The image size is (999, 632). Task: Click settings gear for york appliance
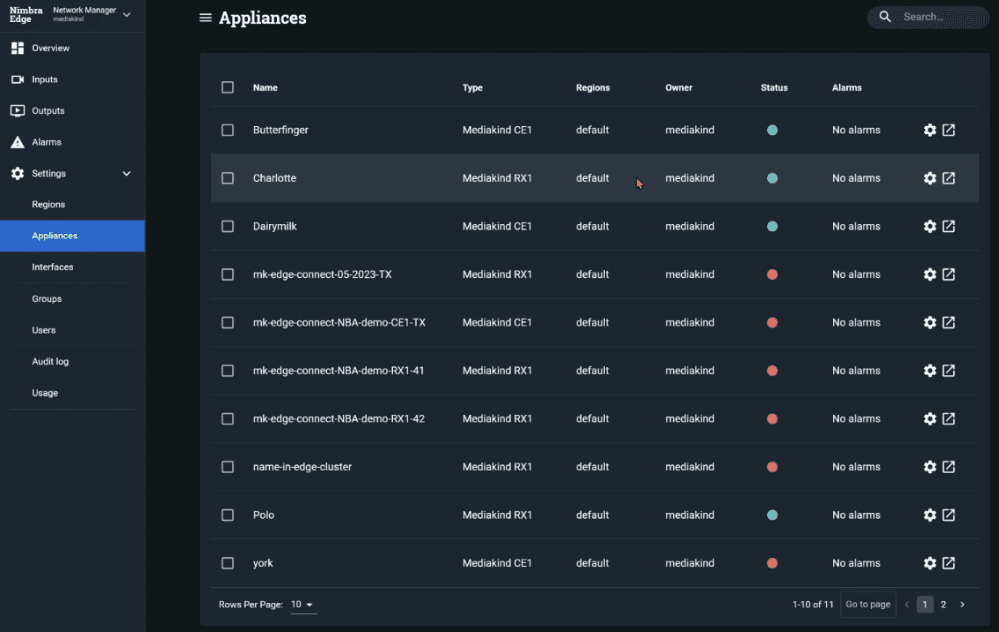(930, 563)
